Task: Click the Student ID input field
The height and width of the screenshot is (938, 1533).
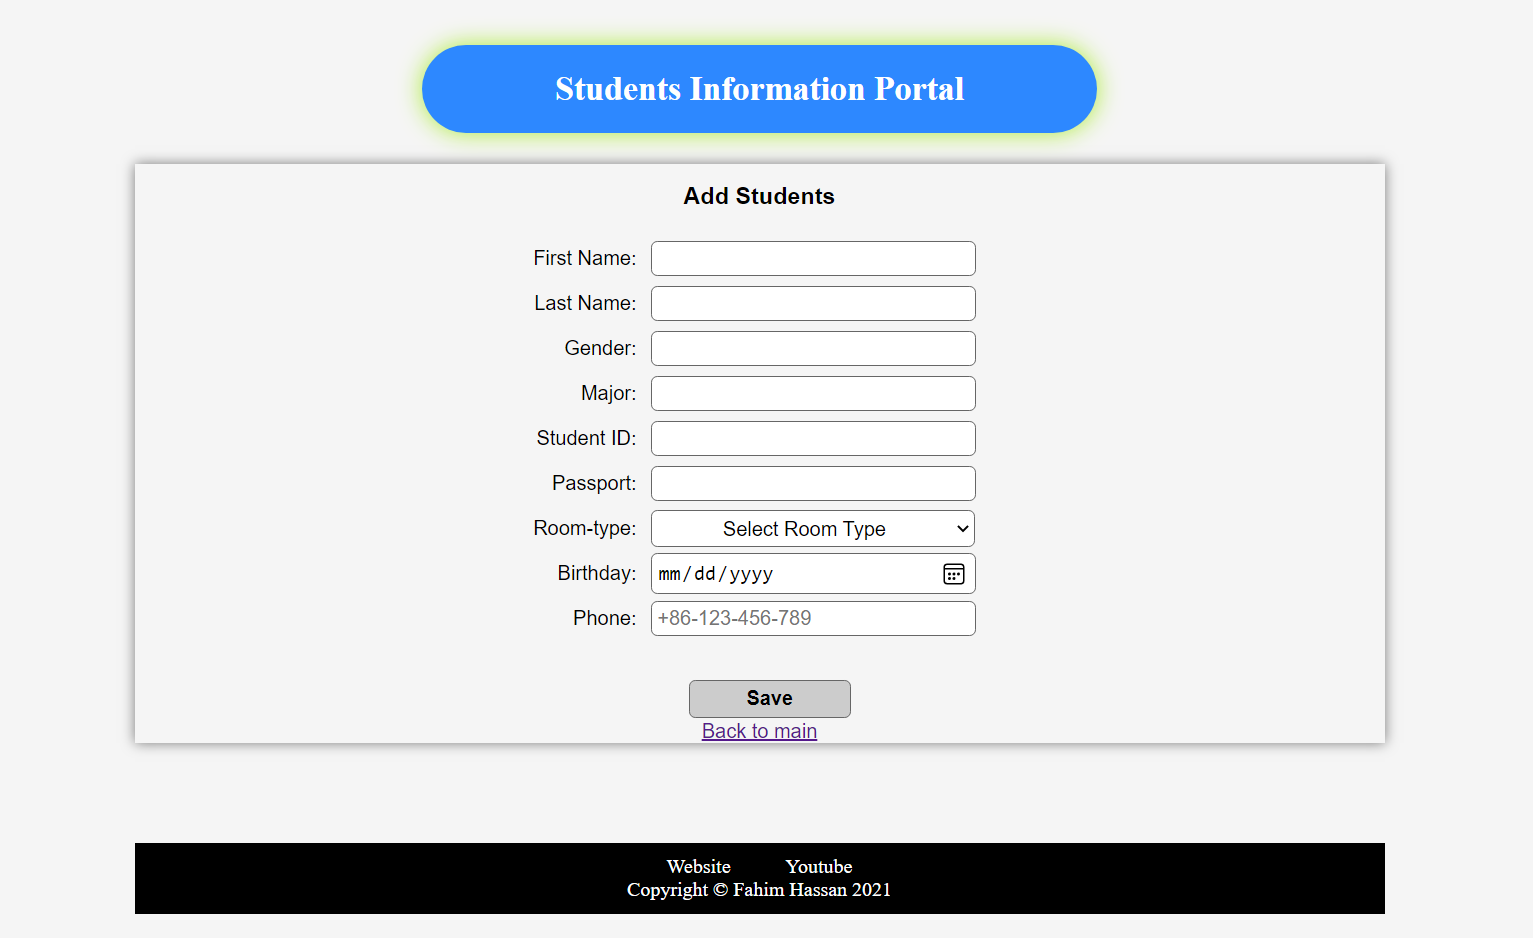Action: point(812,438)
